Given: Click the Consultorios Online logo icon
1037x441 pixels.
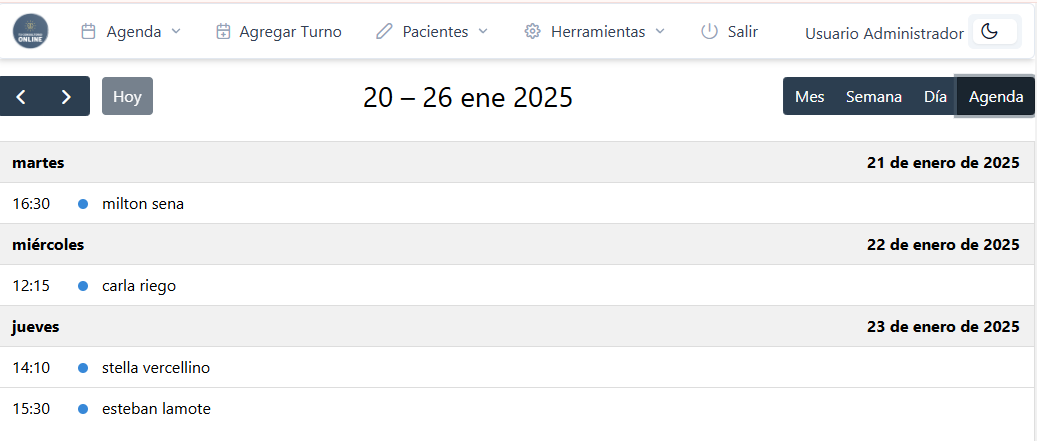Looking at the screenshot, I should (30, 31).
